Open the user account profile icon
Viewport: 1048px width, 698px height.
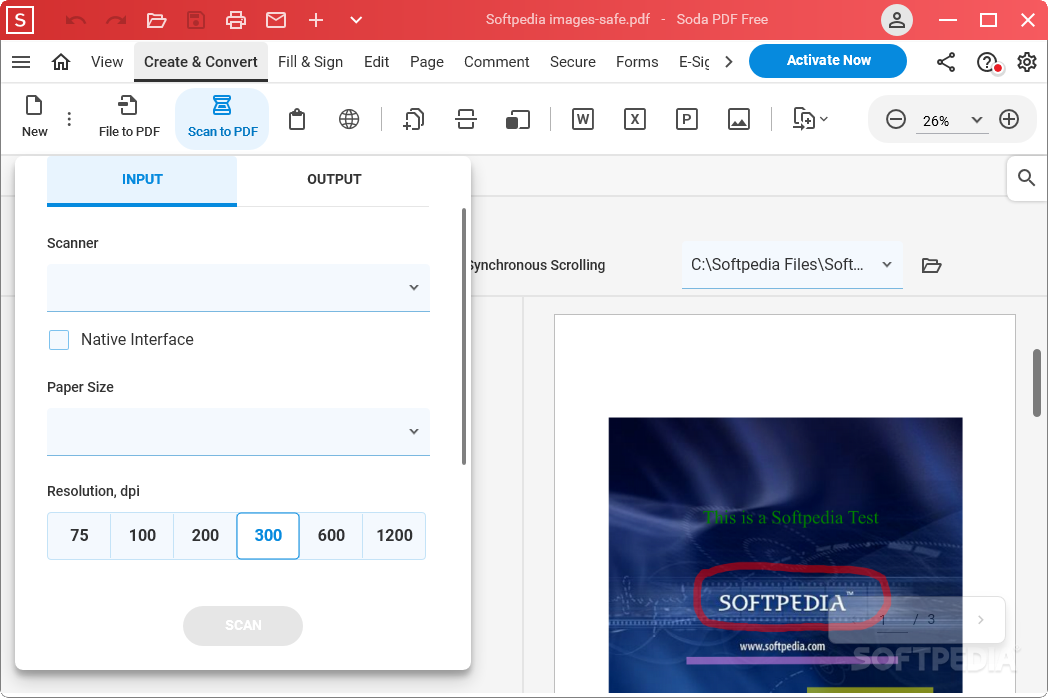pyautogui.click(x=897, y=20)
